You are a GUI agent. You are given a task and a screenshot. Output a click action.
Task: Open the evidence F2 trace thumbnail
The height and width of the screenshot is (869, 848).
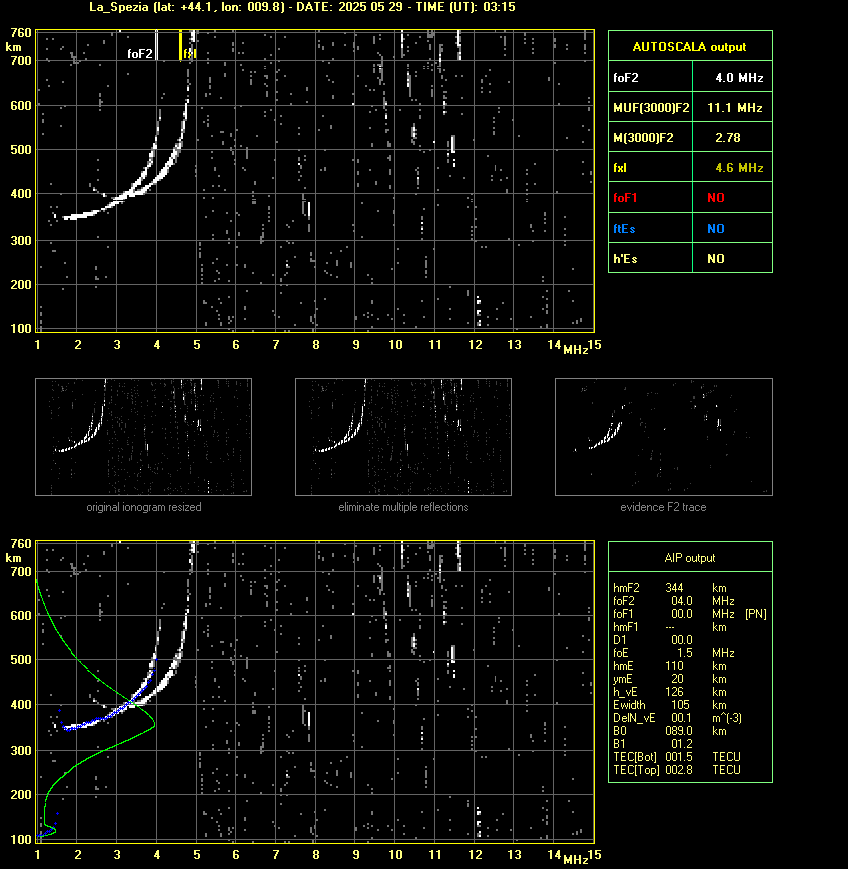point(664,437)
